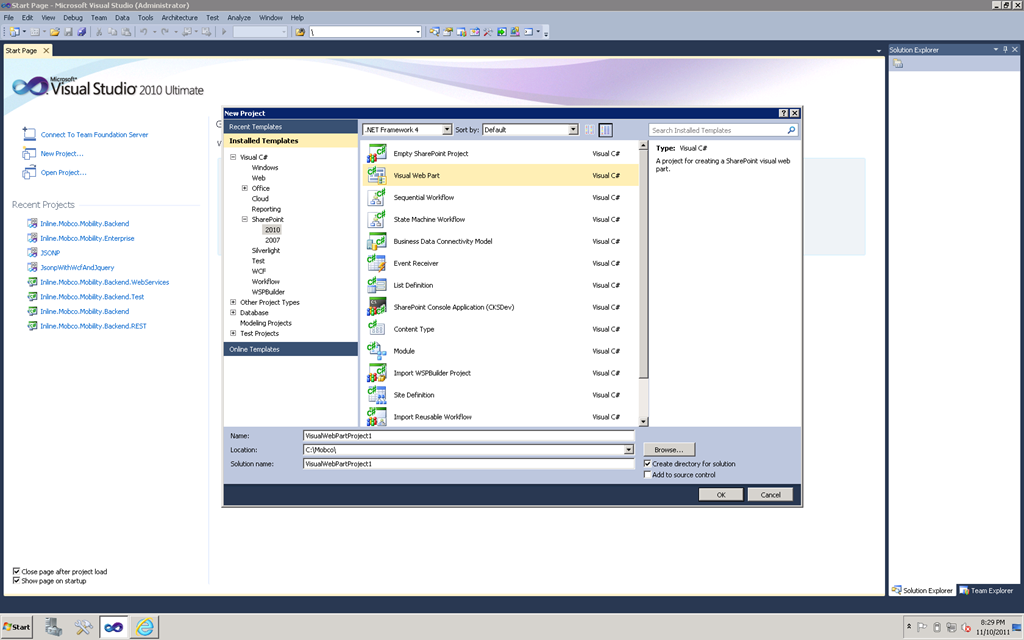Expand the Database tree node
This screenshot has width=1024, height=640.
232,313
